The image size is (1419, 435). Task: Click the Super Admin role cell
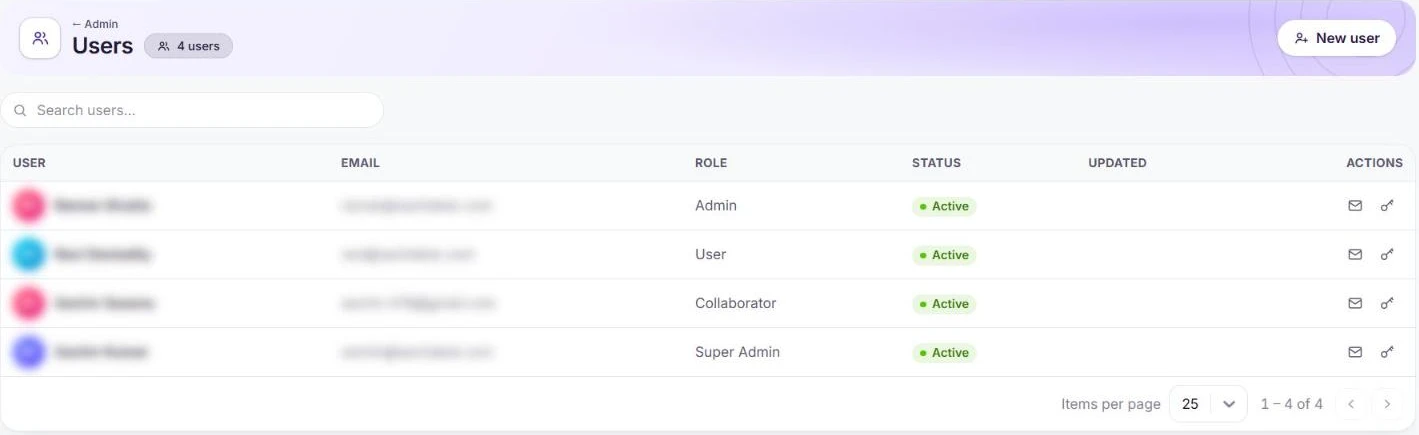click(738, 352)
